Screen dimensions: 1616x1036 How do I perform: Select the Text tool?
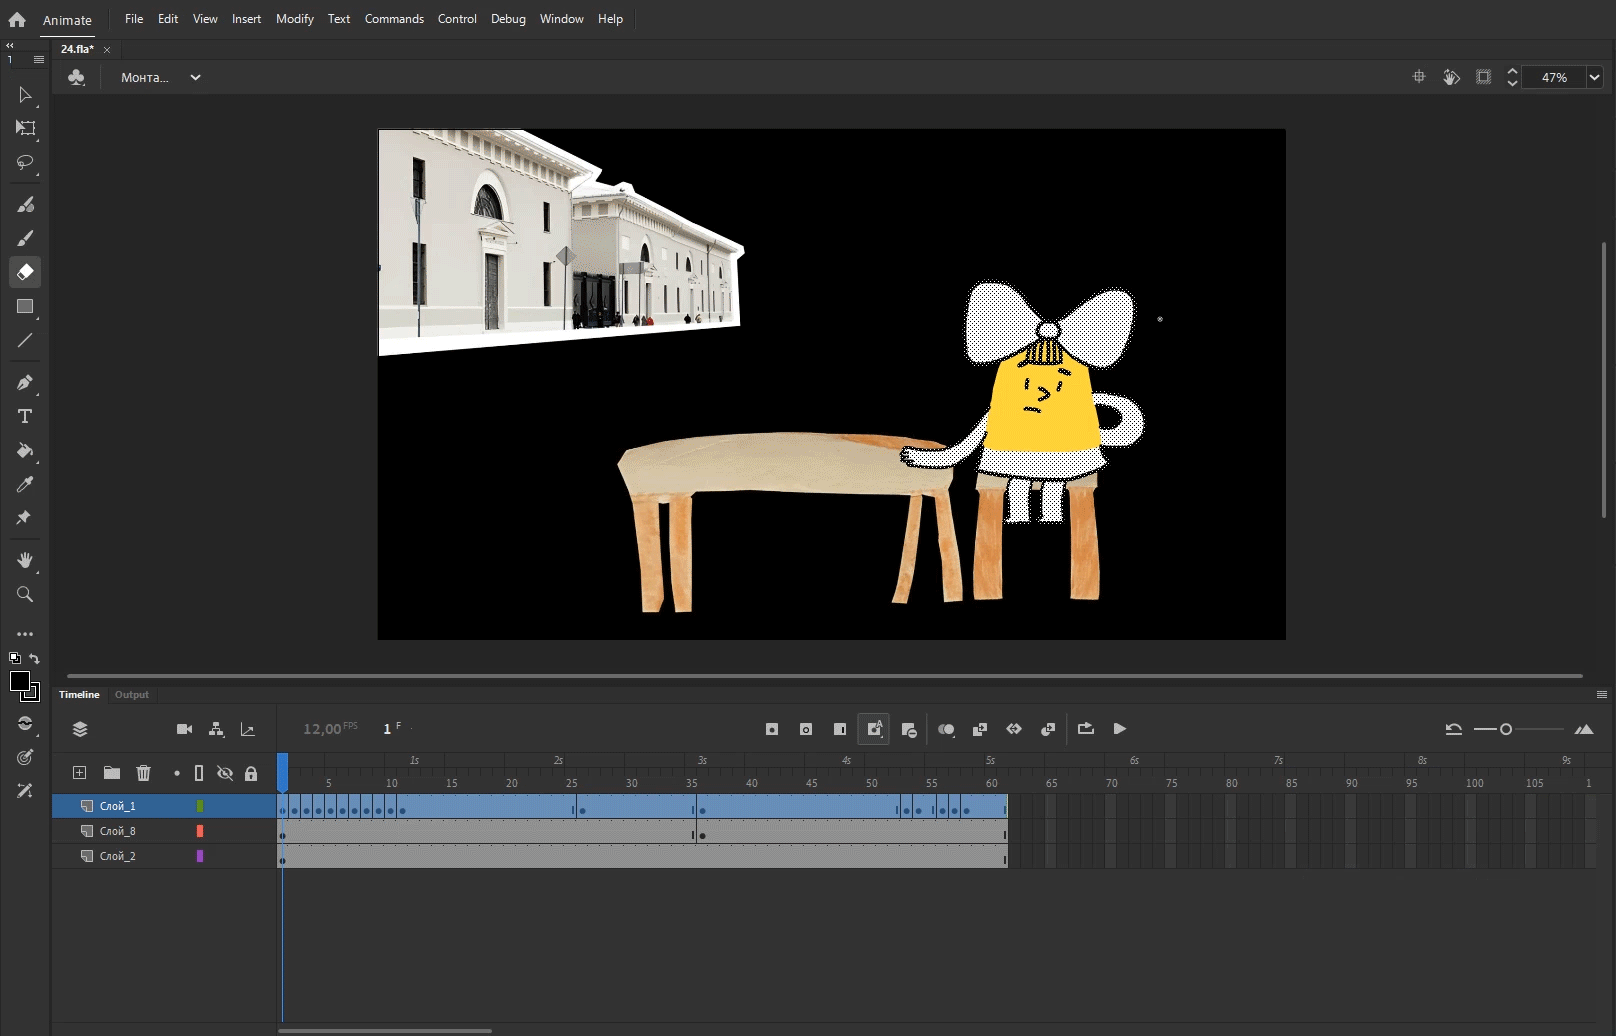(x=25, y=416)
